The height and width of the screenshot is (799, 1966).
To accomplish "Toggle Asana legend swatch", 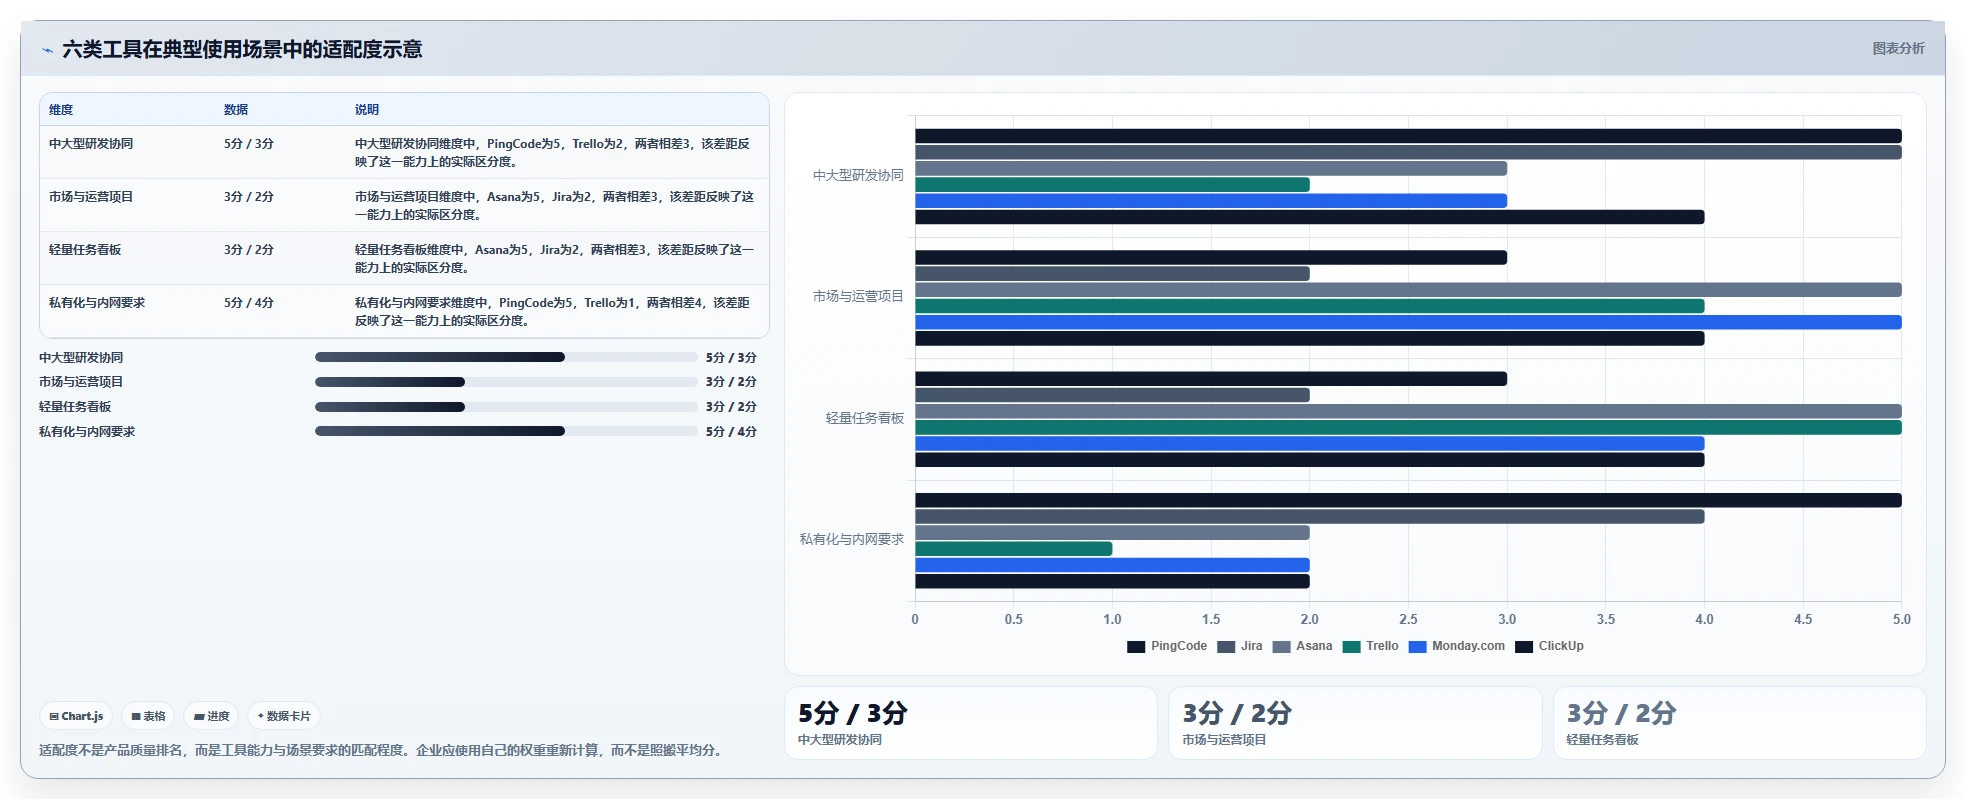I will coord(1281,646).
